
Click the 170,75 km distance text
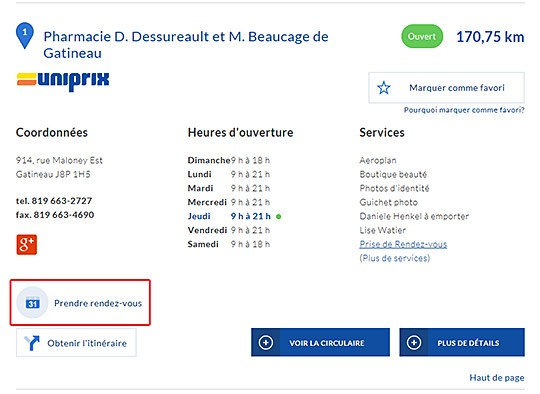(x=490, y=37)
